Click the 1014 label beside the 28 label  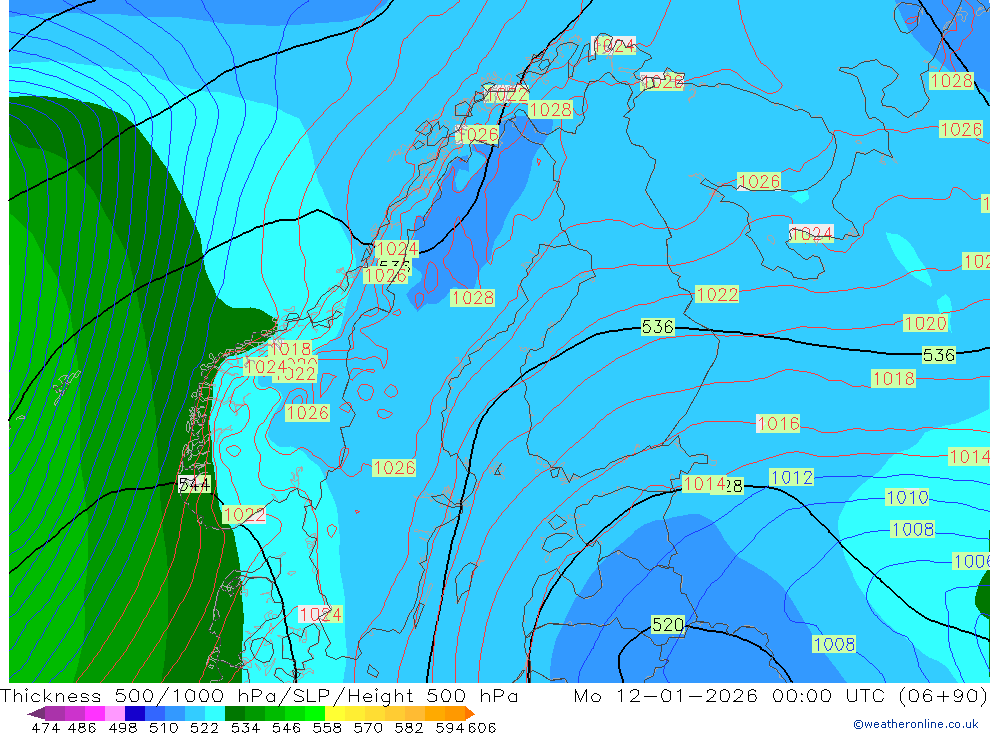[704, 484]
